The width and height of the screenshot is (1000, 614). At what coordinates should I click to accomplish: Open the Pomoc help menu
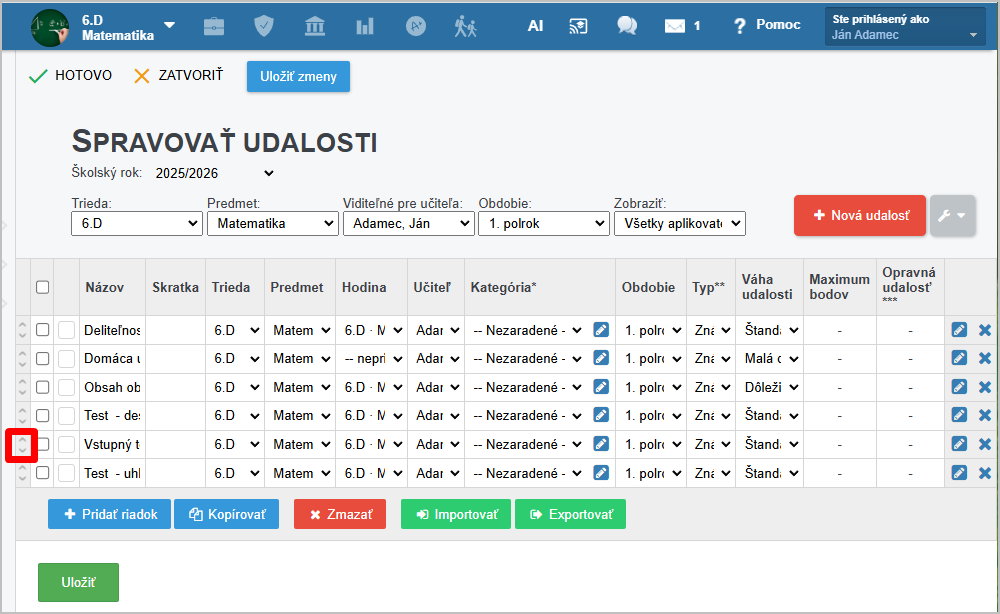[766, 25]
